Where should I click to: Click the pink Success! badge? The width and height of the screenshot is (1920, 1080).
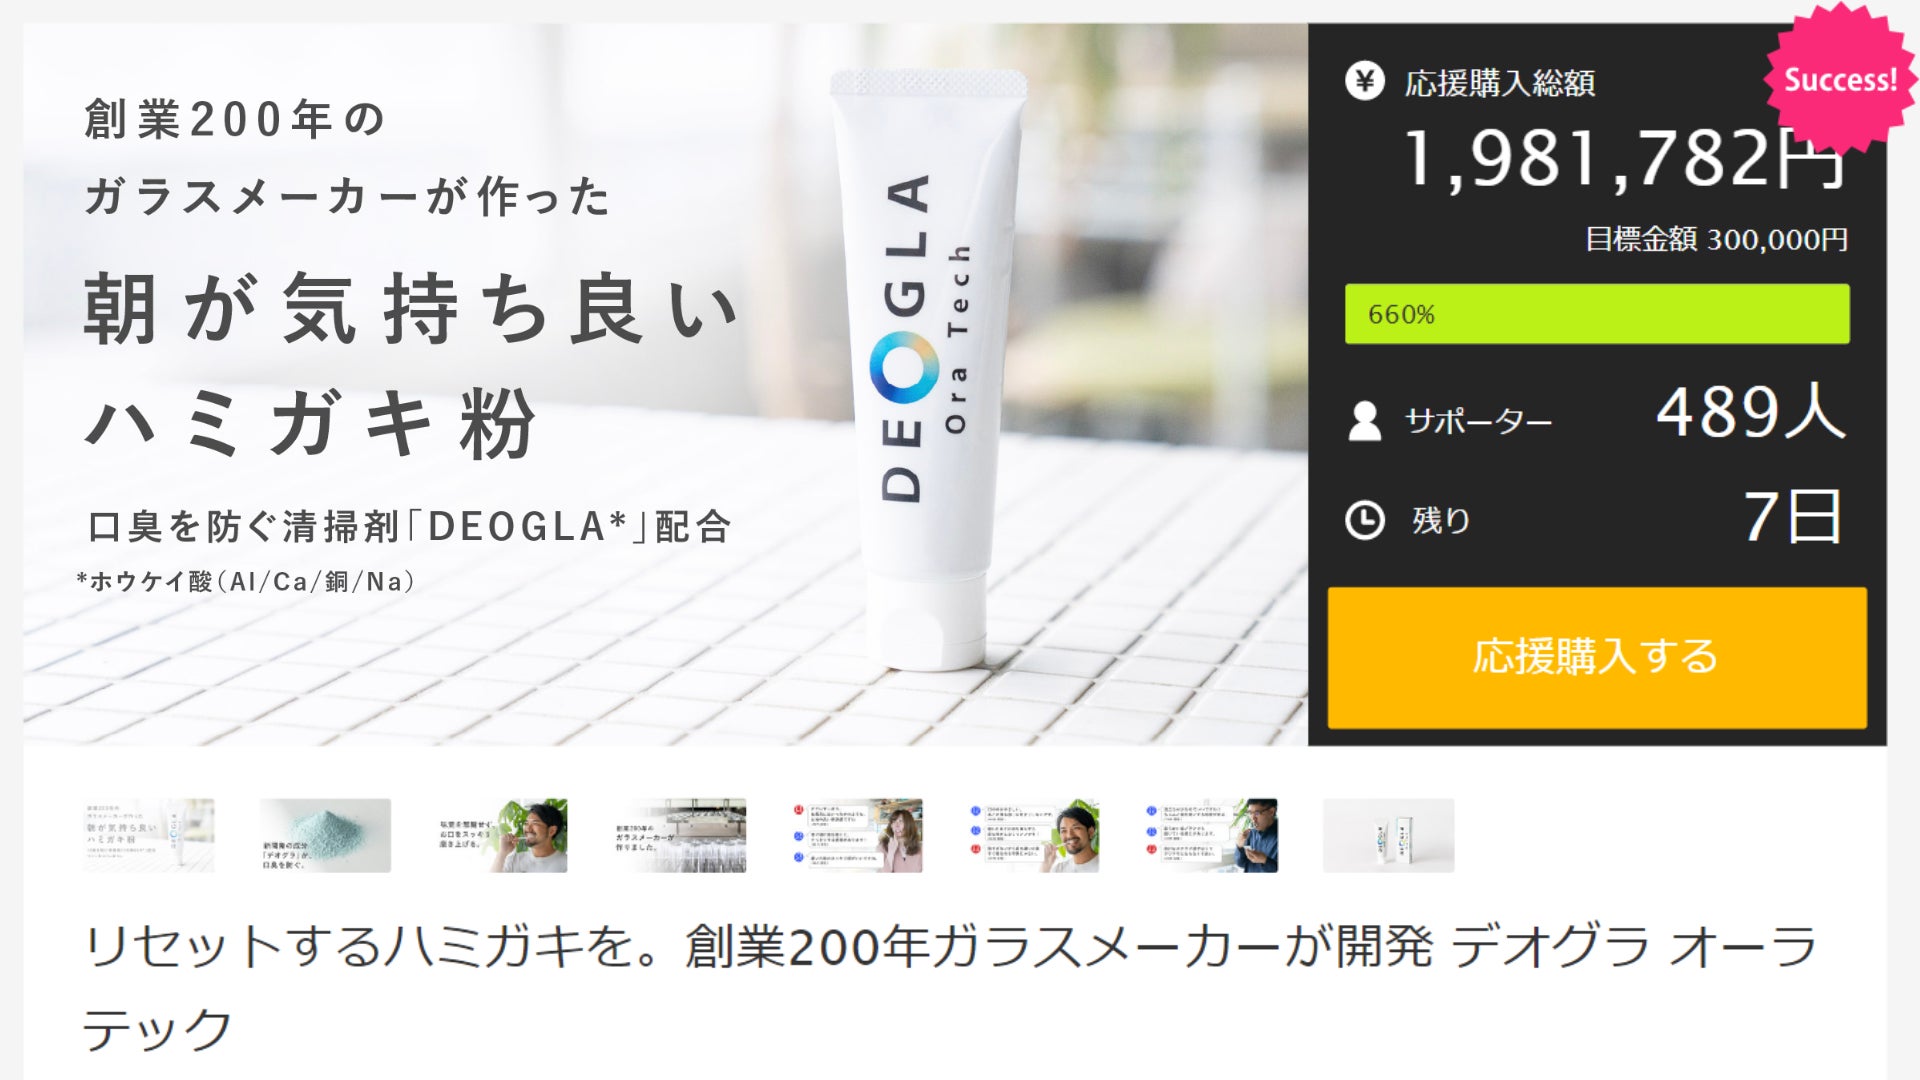pos(1840,78)
